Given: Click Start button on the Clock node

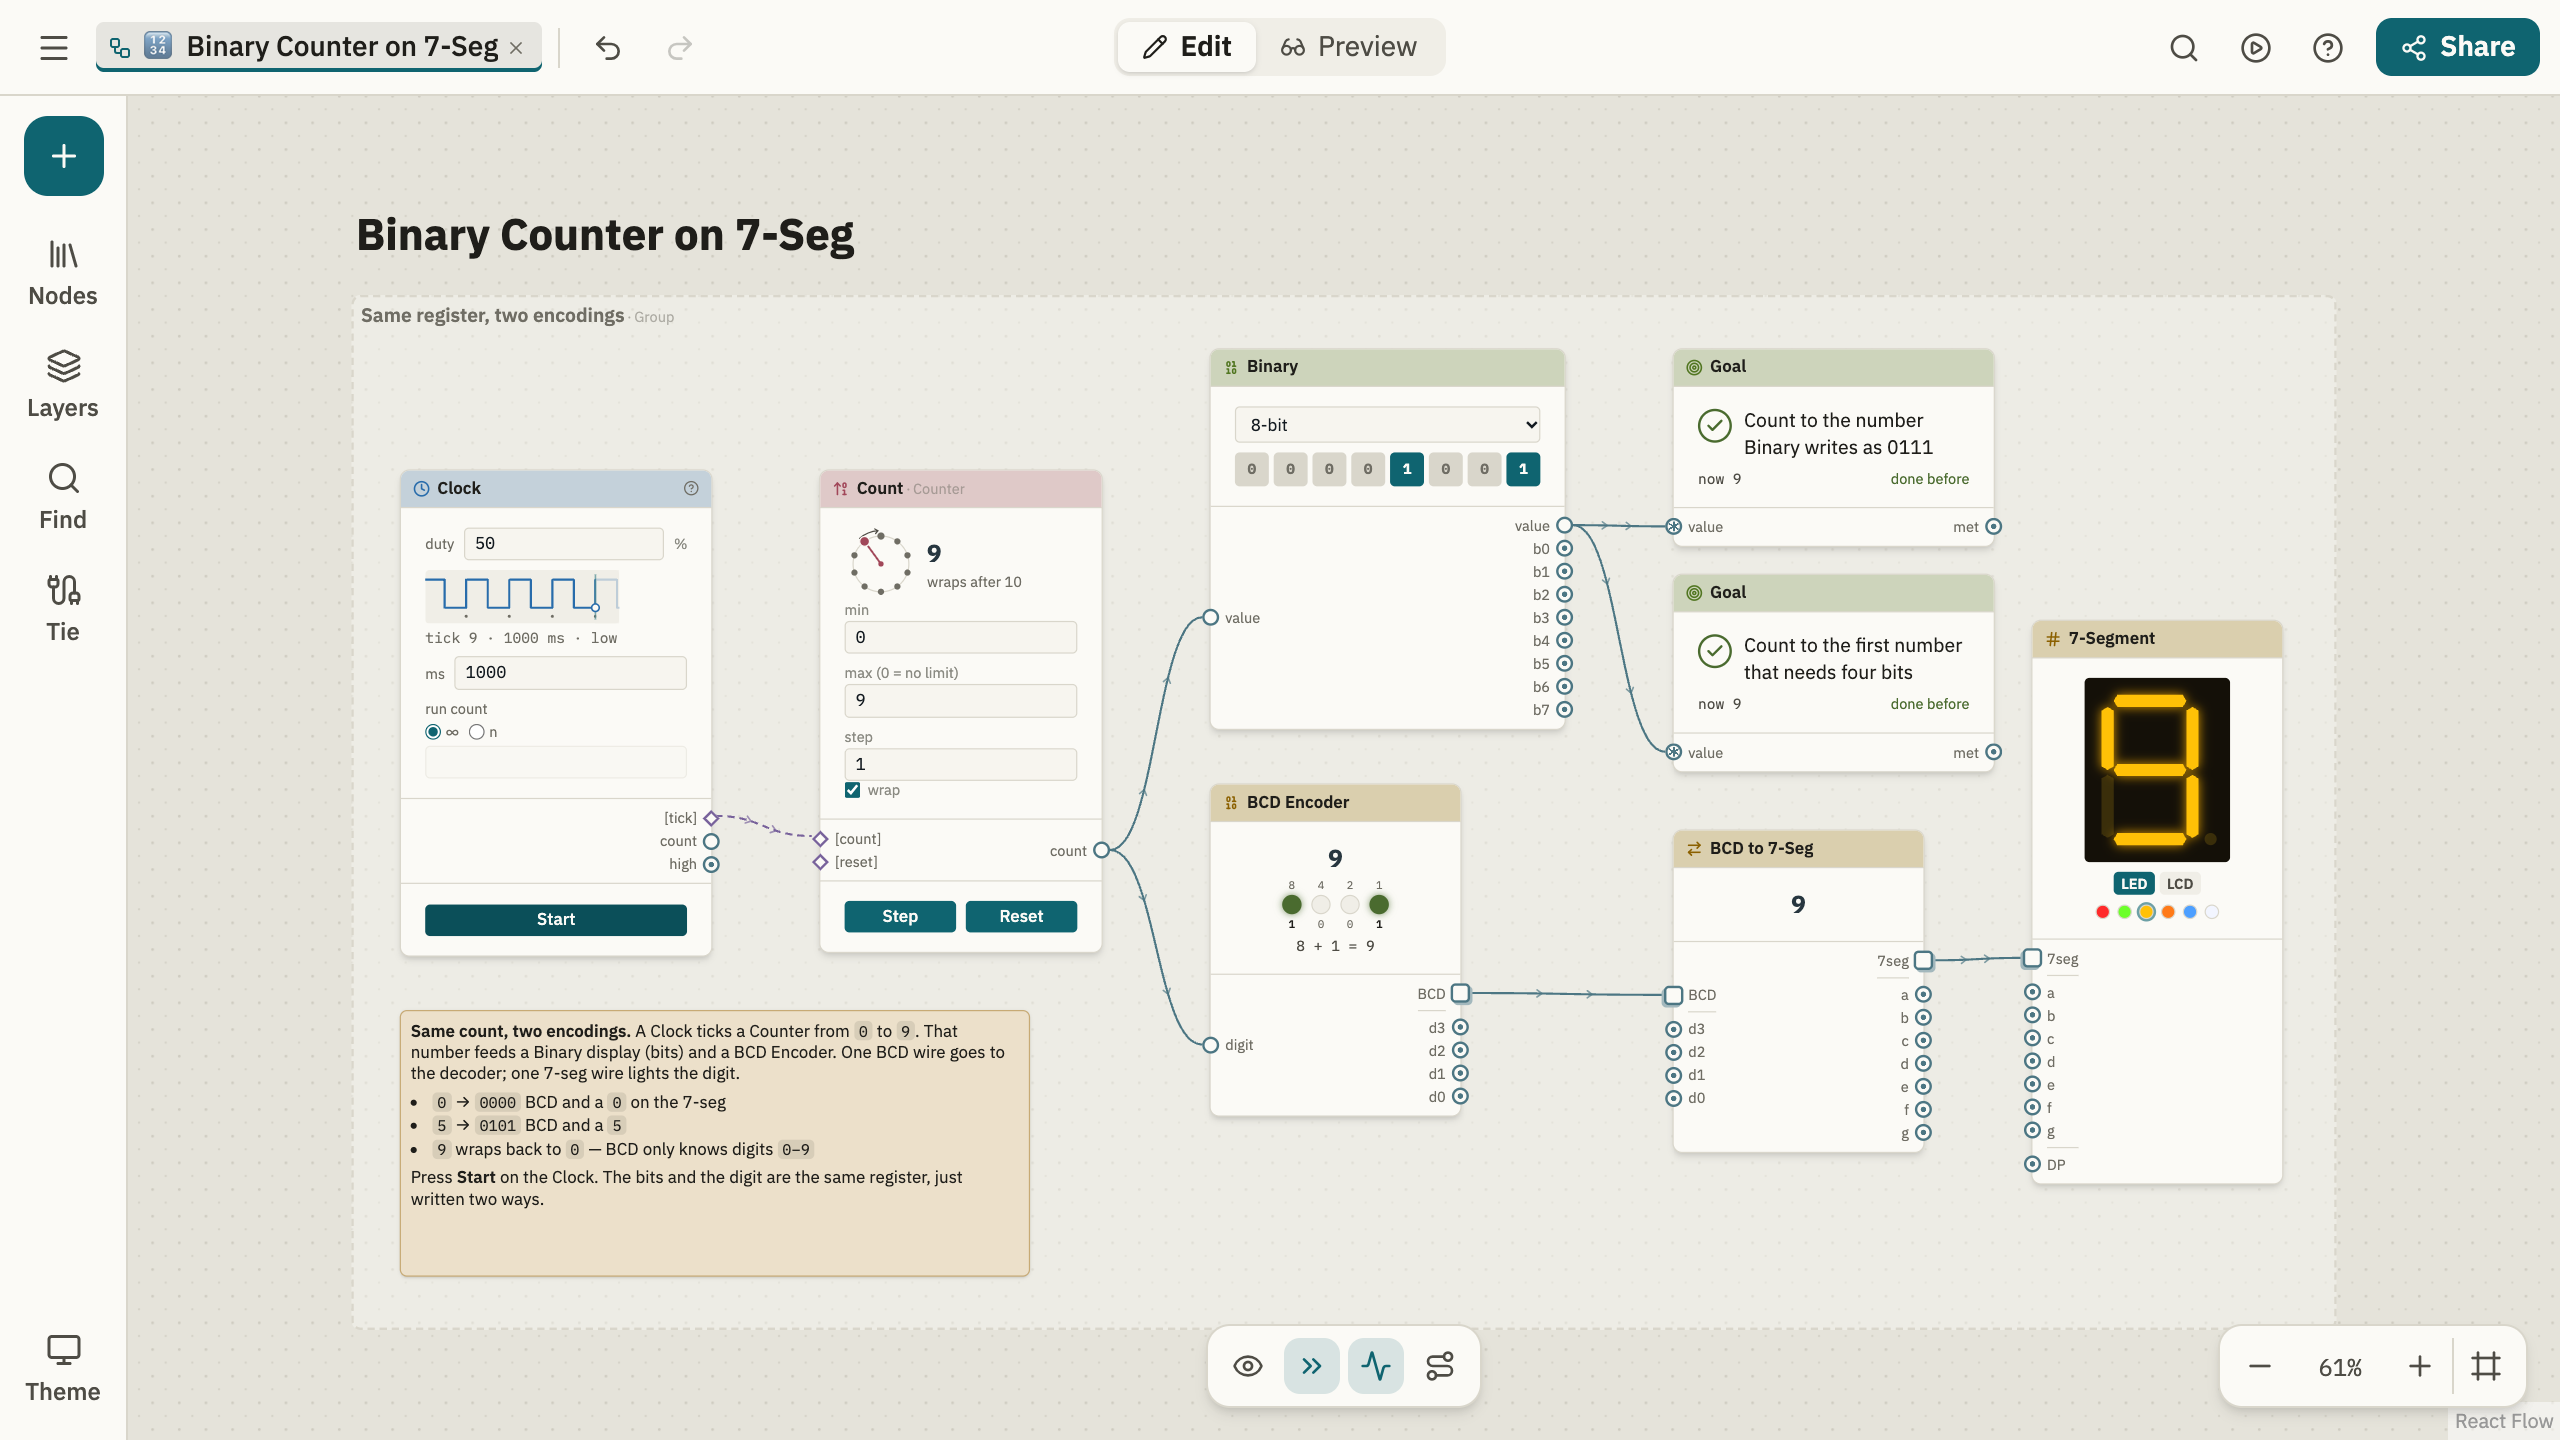Looking at the screenshot, I should tap(556, 920).
